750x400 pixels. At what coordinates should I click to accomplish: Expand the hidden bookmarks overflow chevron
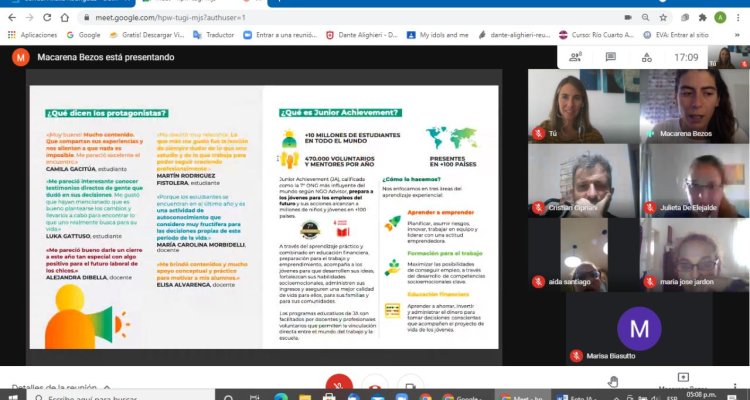click(x=737, y=35)
